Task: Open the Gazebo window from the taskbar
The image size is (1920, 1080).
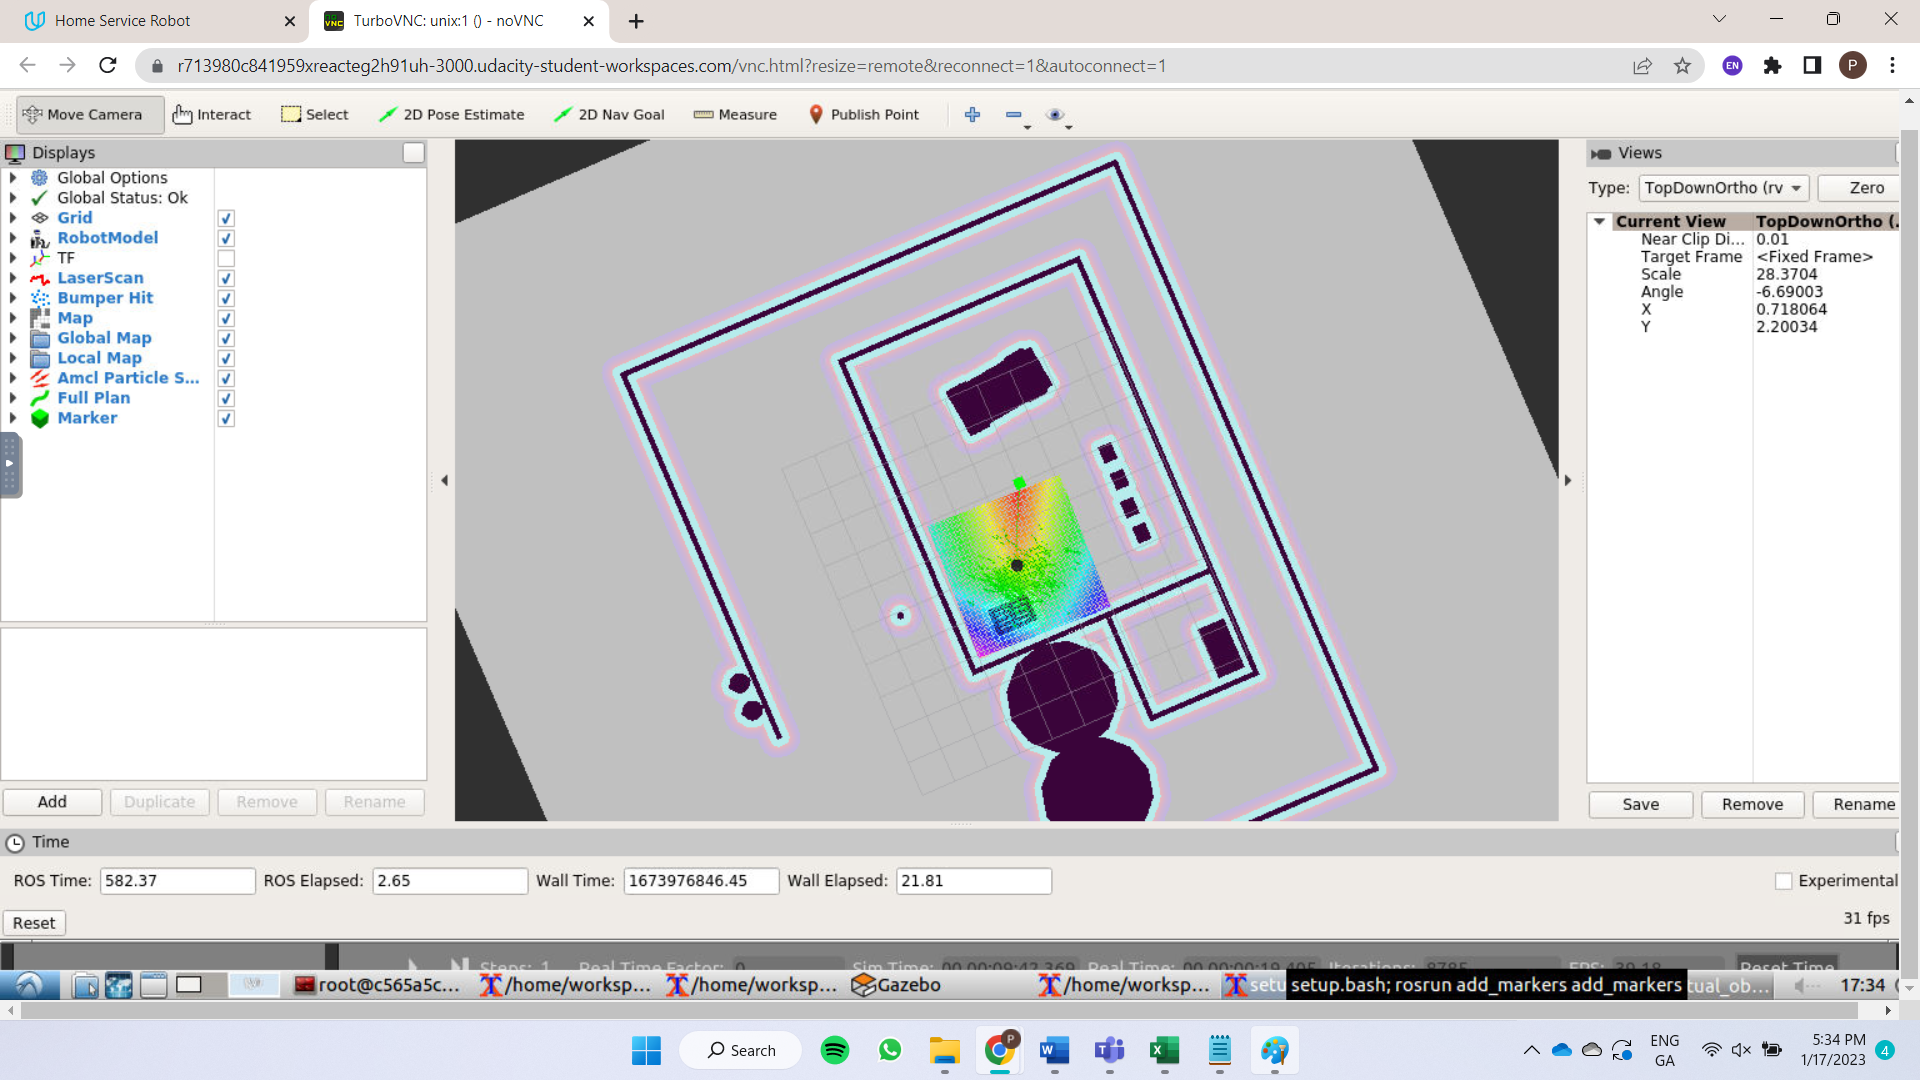Action: coord(895,985)
